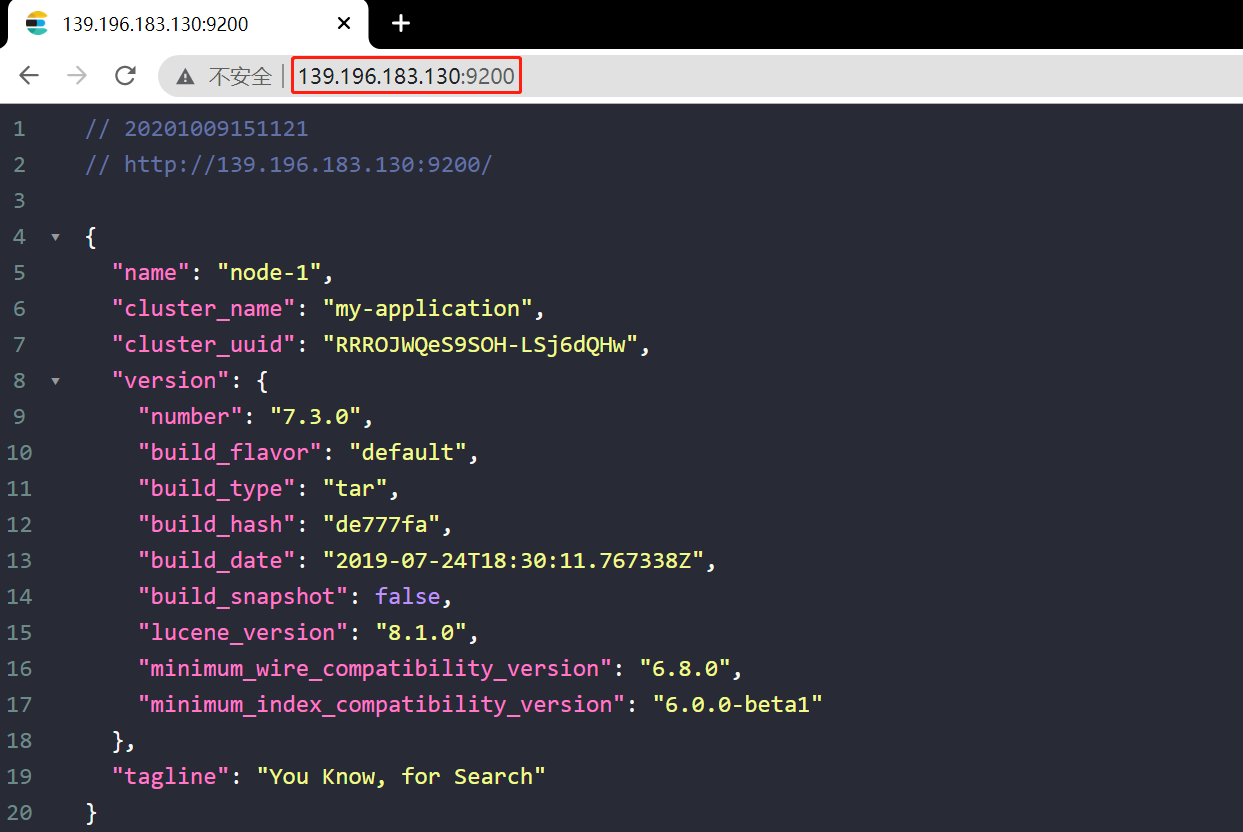Viewport: 1243px width, 832px height.
Task: Open the http://139.196.183.130:9200/ comment link
Action: [308, 165]
